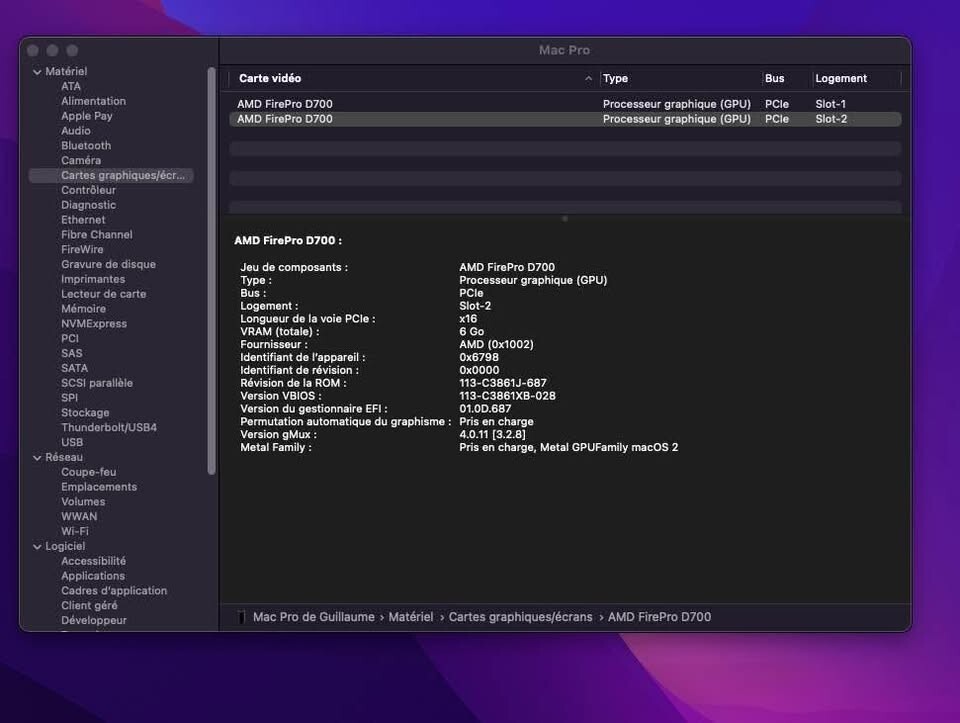Click the gMux version 4.0.11 [3.2.8]
960x723 pixels.
point(492,434)
